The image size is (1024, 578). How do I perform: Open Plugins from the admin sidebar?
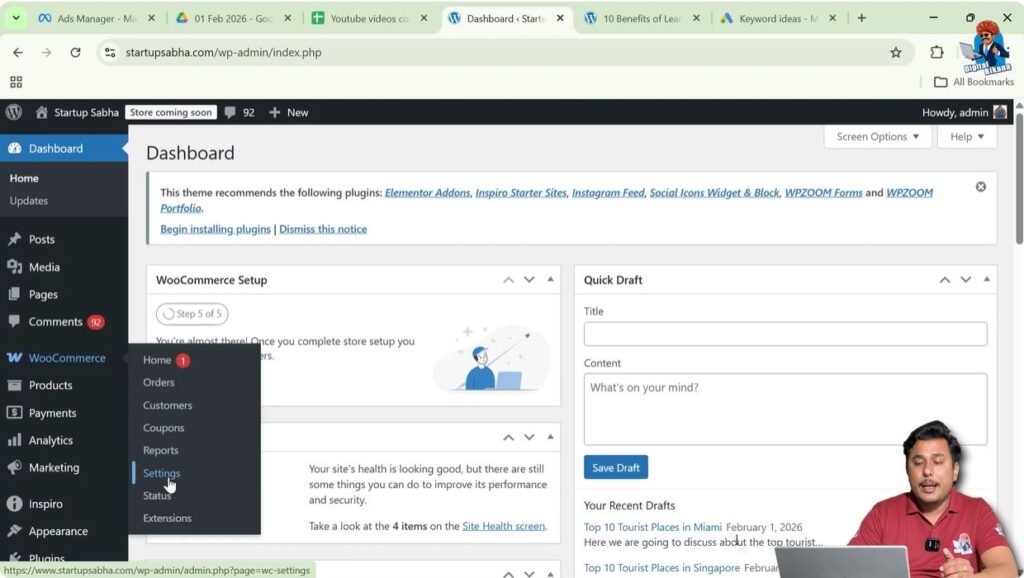coord(46,556)
